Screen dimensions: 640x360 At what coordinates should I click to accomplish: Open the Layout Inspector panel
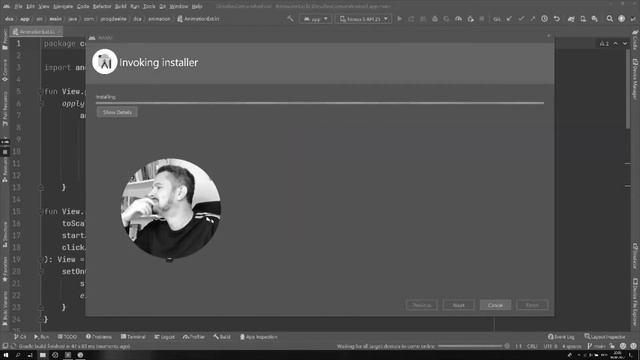point(605,337)
